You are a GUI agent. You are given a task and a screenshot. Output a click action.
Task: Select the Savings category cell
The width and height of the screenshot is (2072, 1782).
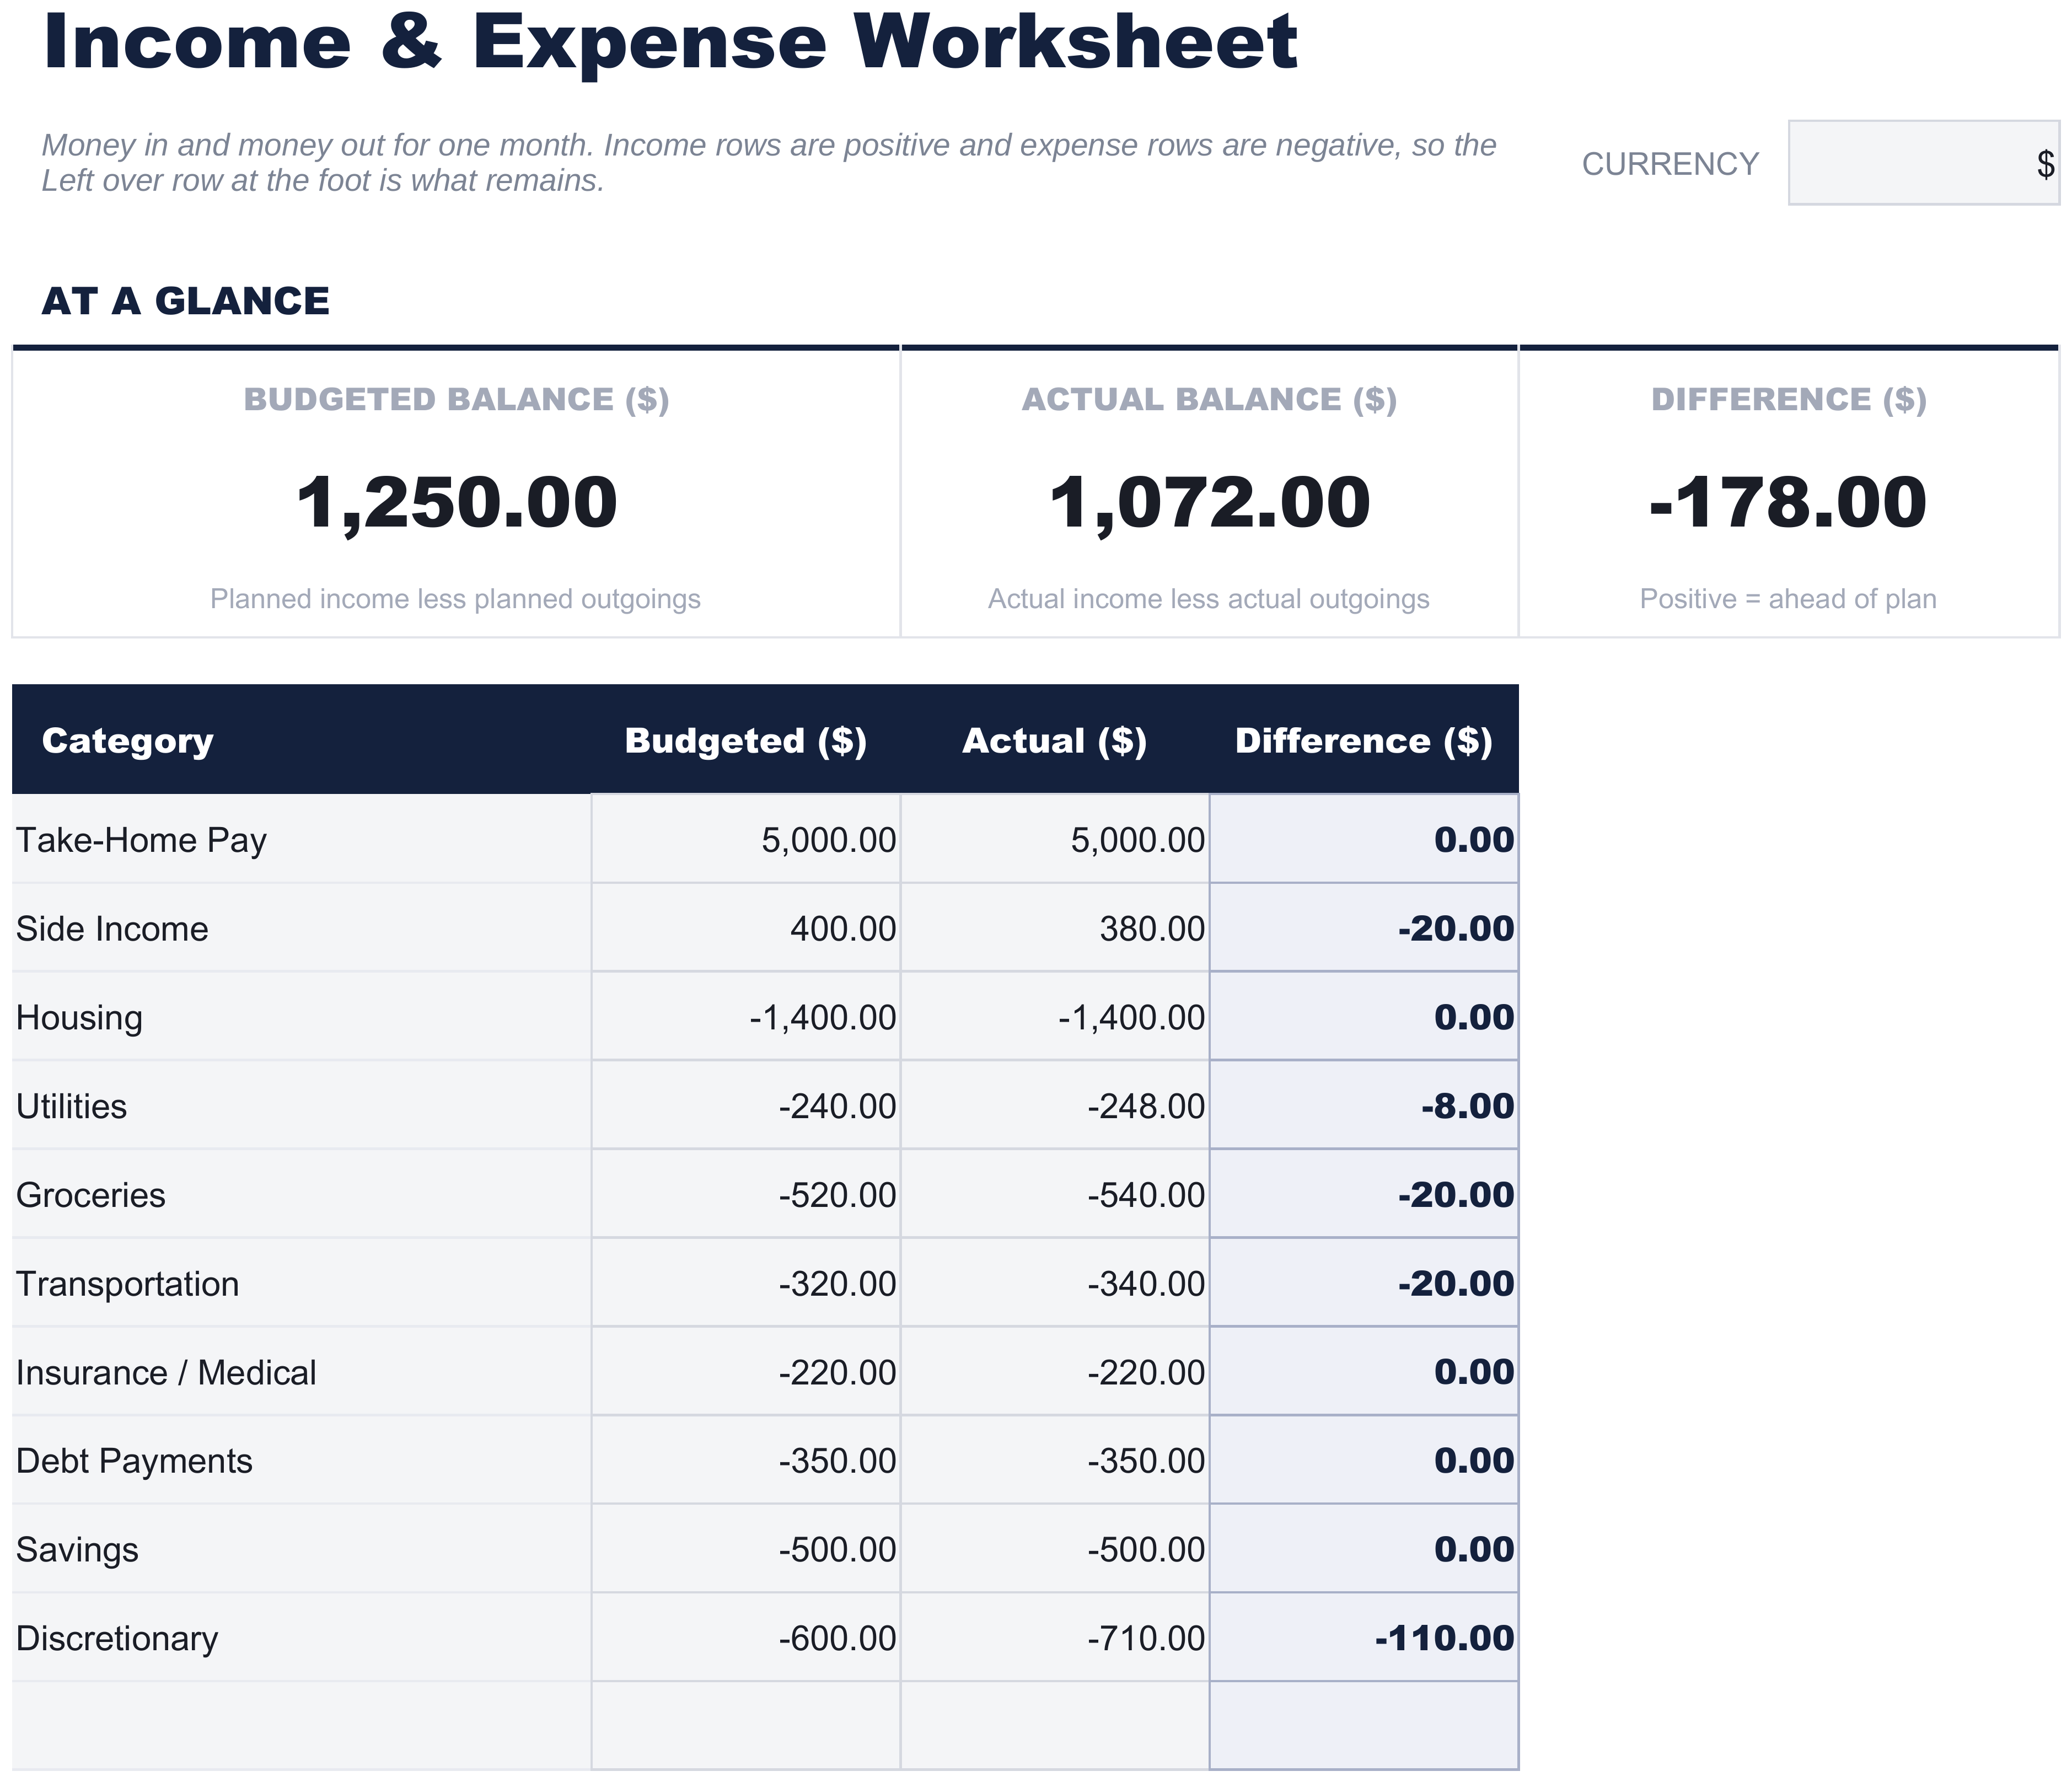pyautogui.click(x=301, y=1549)
